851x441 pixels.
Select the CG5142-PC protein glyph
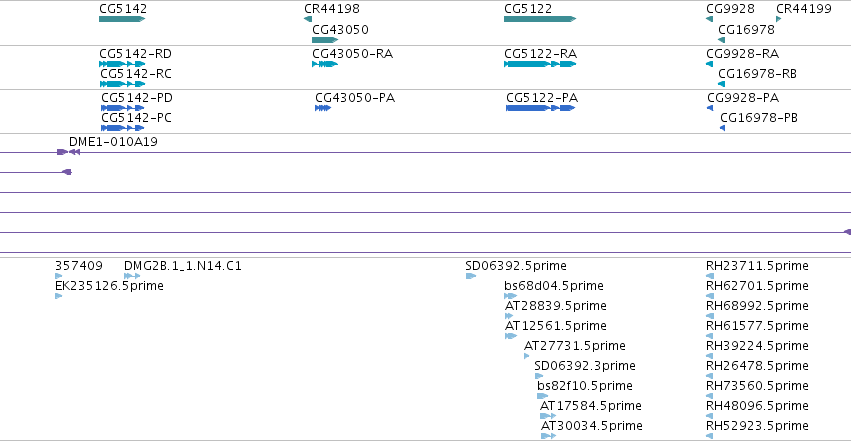click(123, 128)
